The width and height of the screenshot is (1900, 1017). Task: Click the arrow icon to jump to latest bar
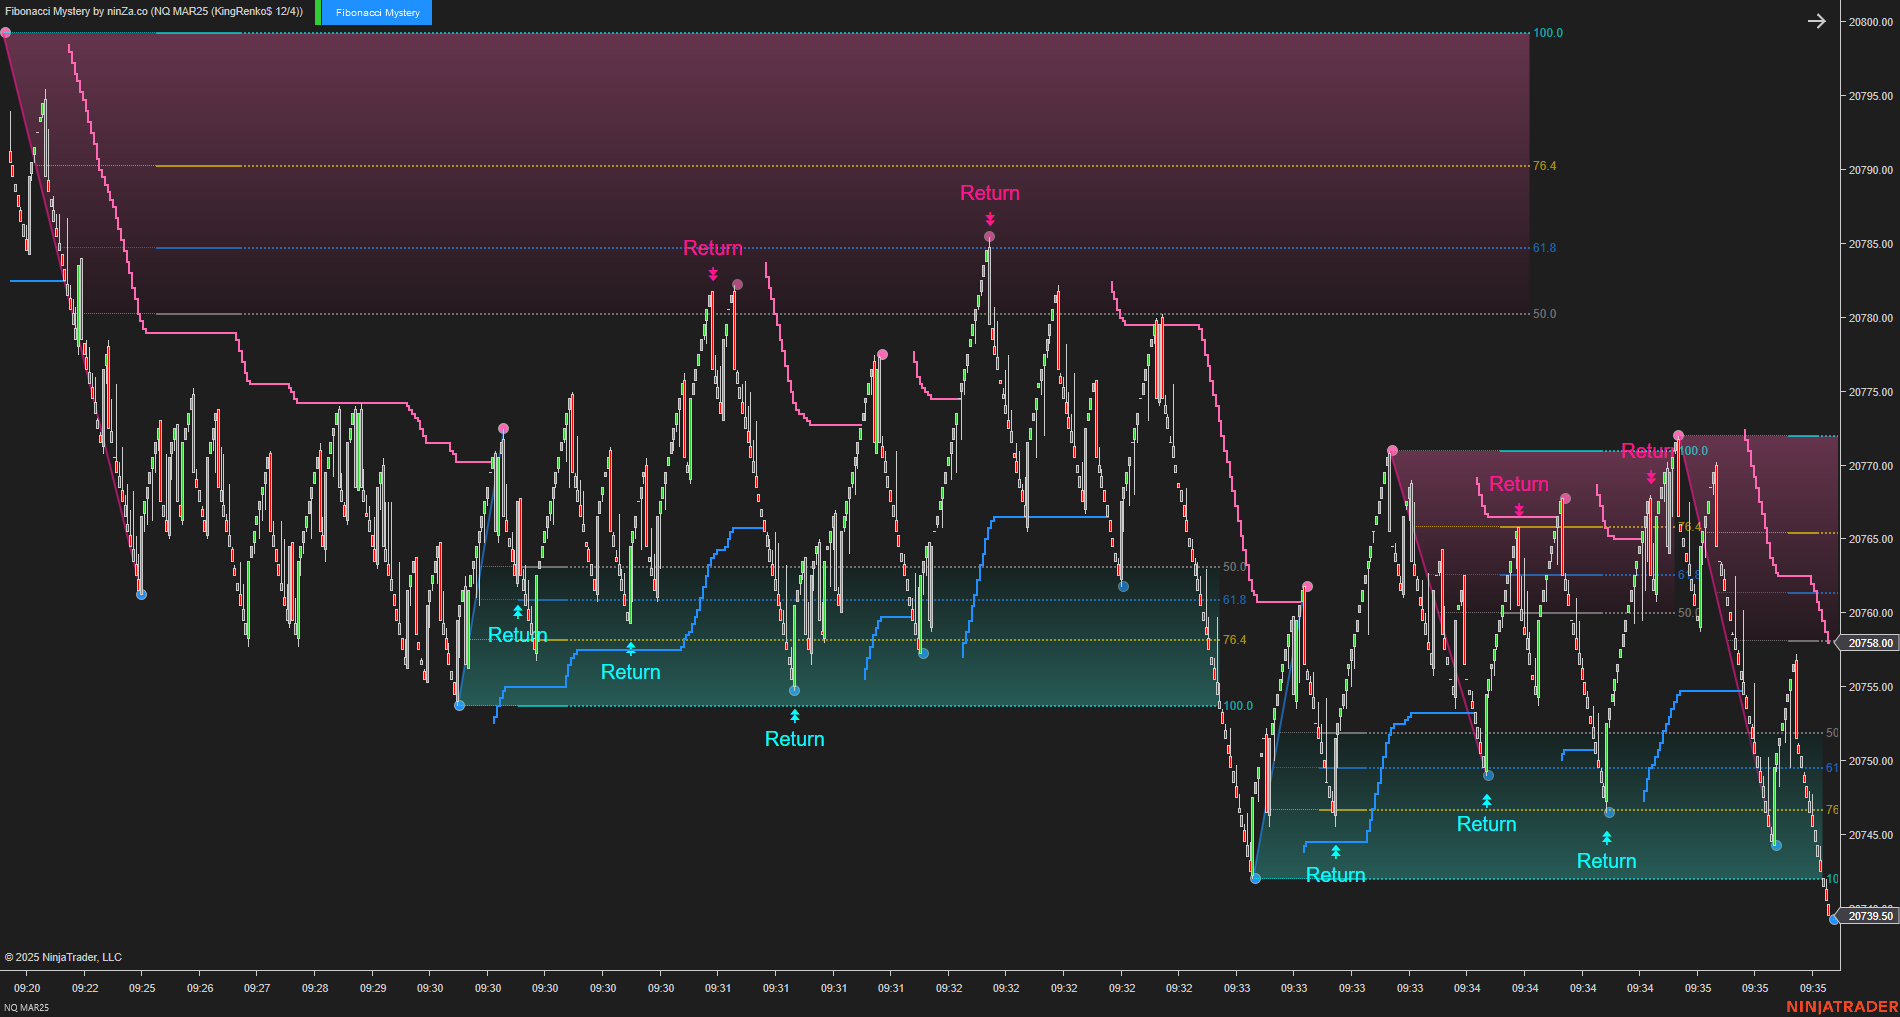(x=1817, y=21)
